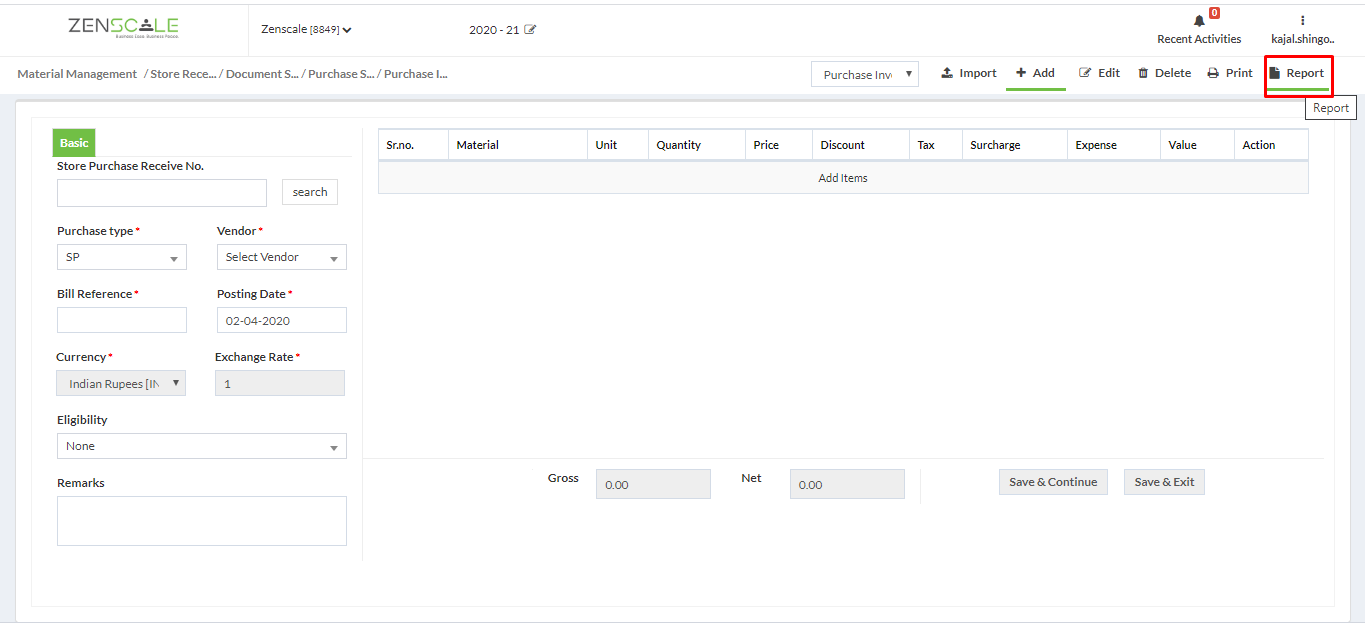This screenshot has height=625, width=1365.
Task: Click the Edit pencil icon
Action: (1085, 73)
